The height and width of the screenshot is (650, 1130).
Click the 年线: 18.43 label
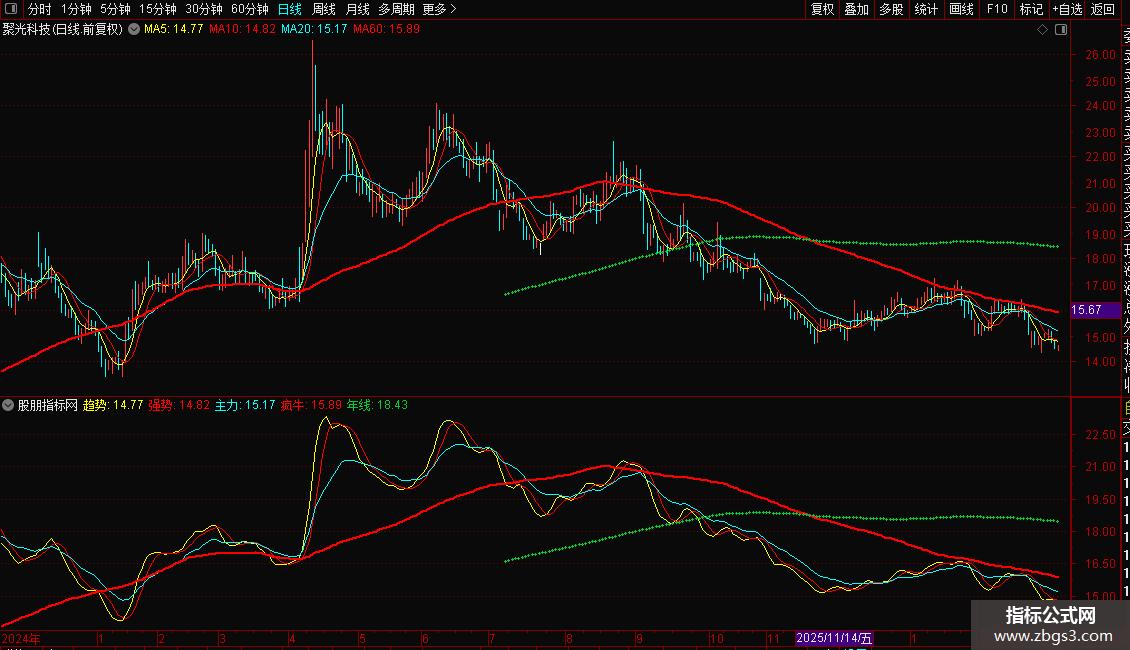coord(378,405)
